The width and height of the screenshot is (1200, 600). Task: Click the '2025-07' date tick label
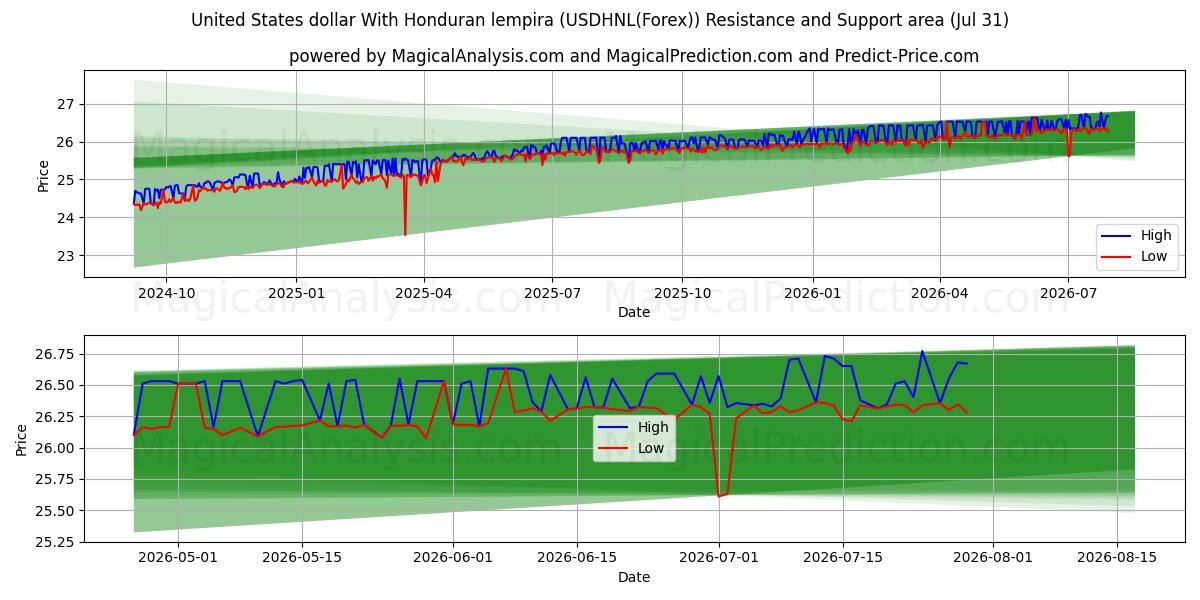pyautogui.click(x=553, y=294)
